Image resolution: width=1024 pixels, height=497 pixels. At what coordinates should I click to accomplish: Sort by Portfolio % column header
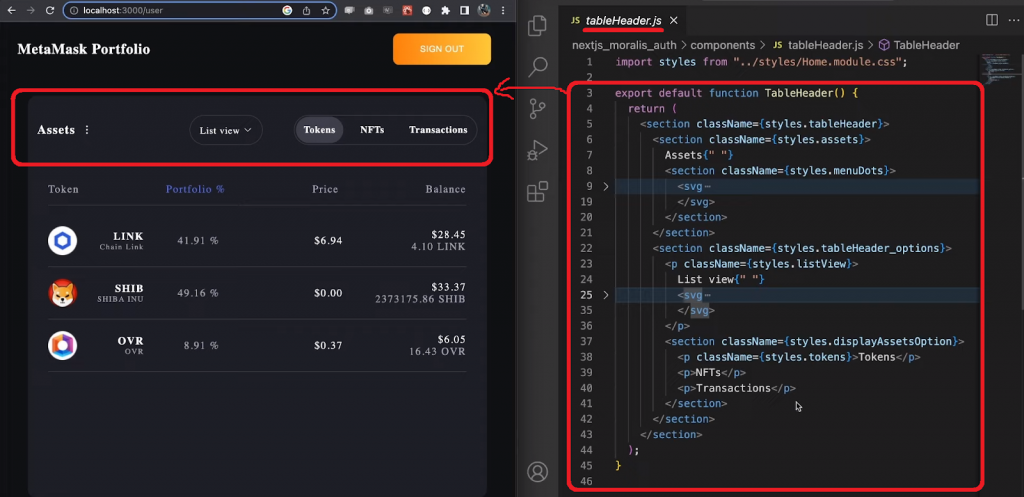[195, 189]
